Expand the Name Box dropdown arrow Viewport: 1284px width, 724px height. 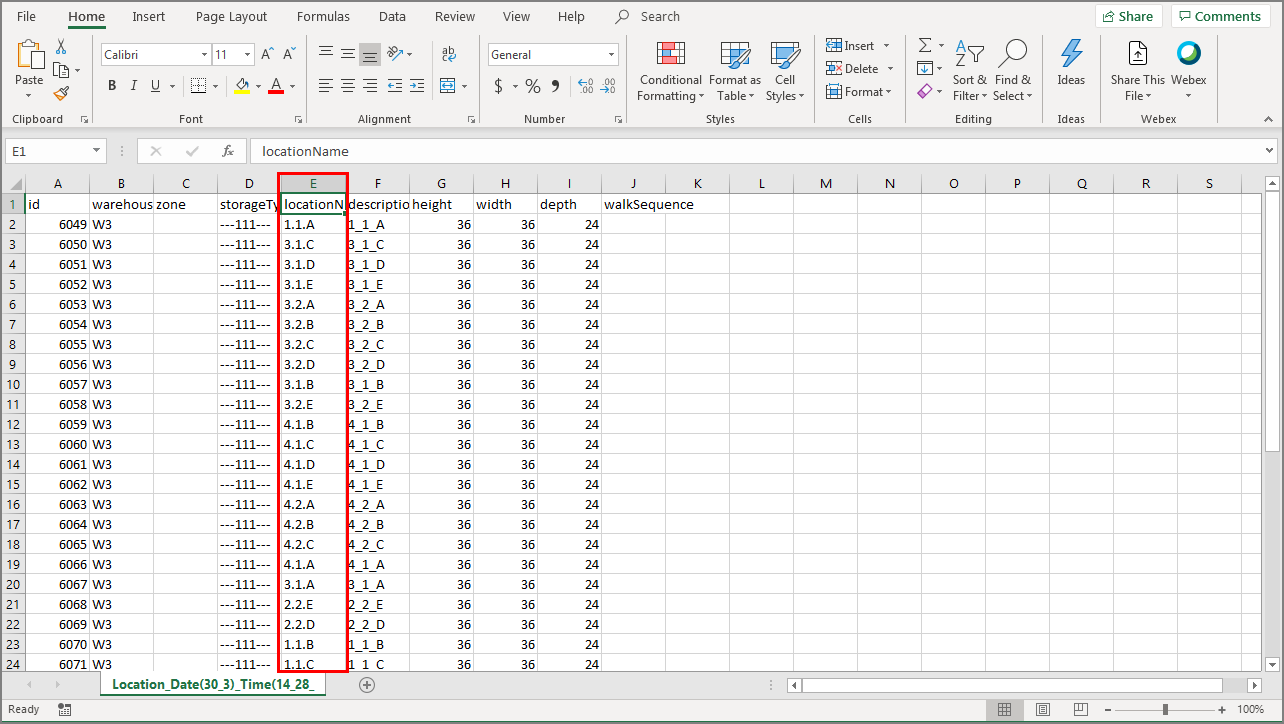point(97,151)
